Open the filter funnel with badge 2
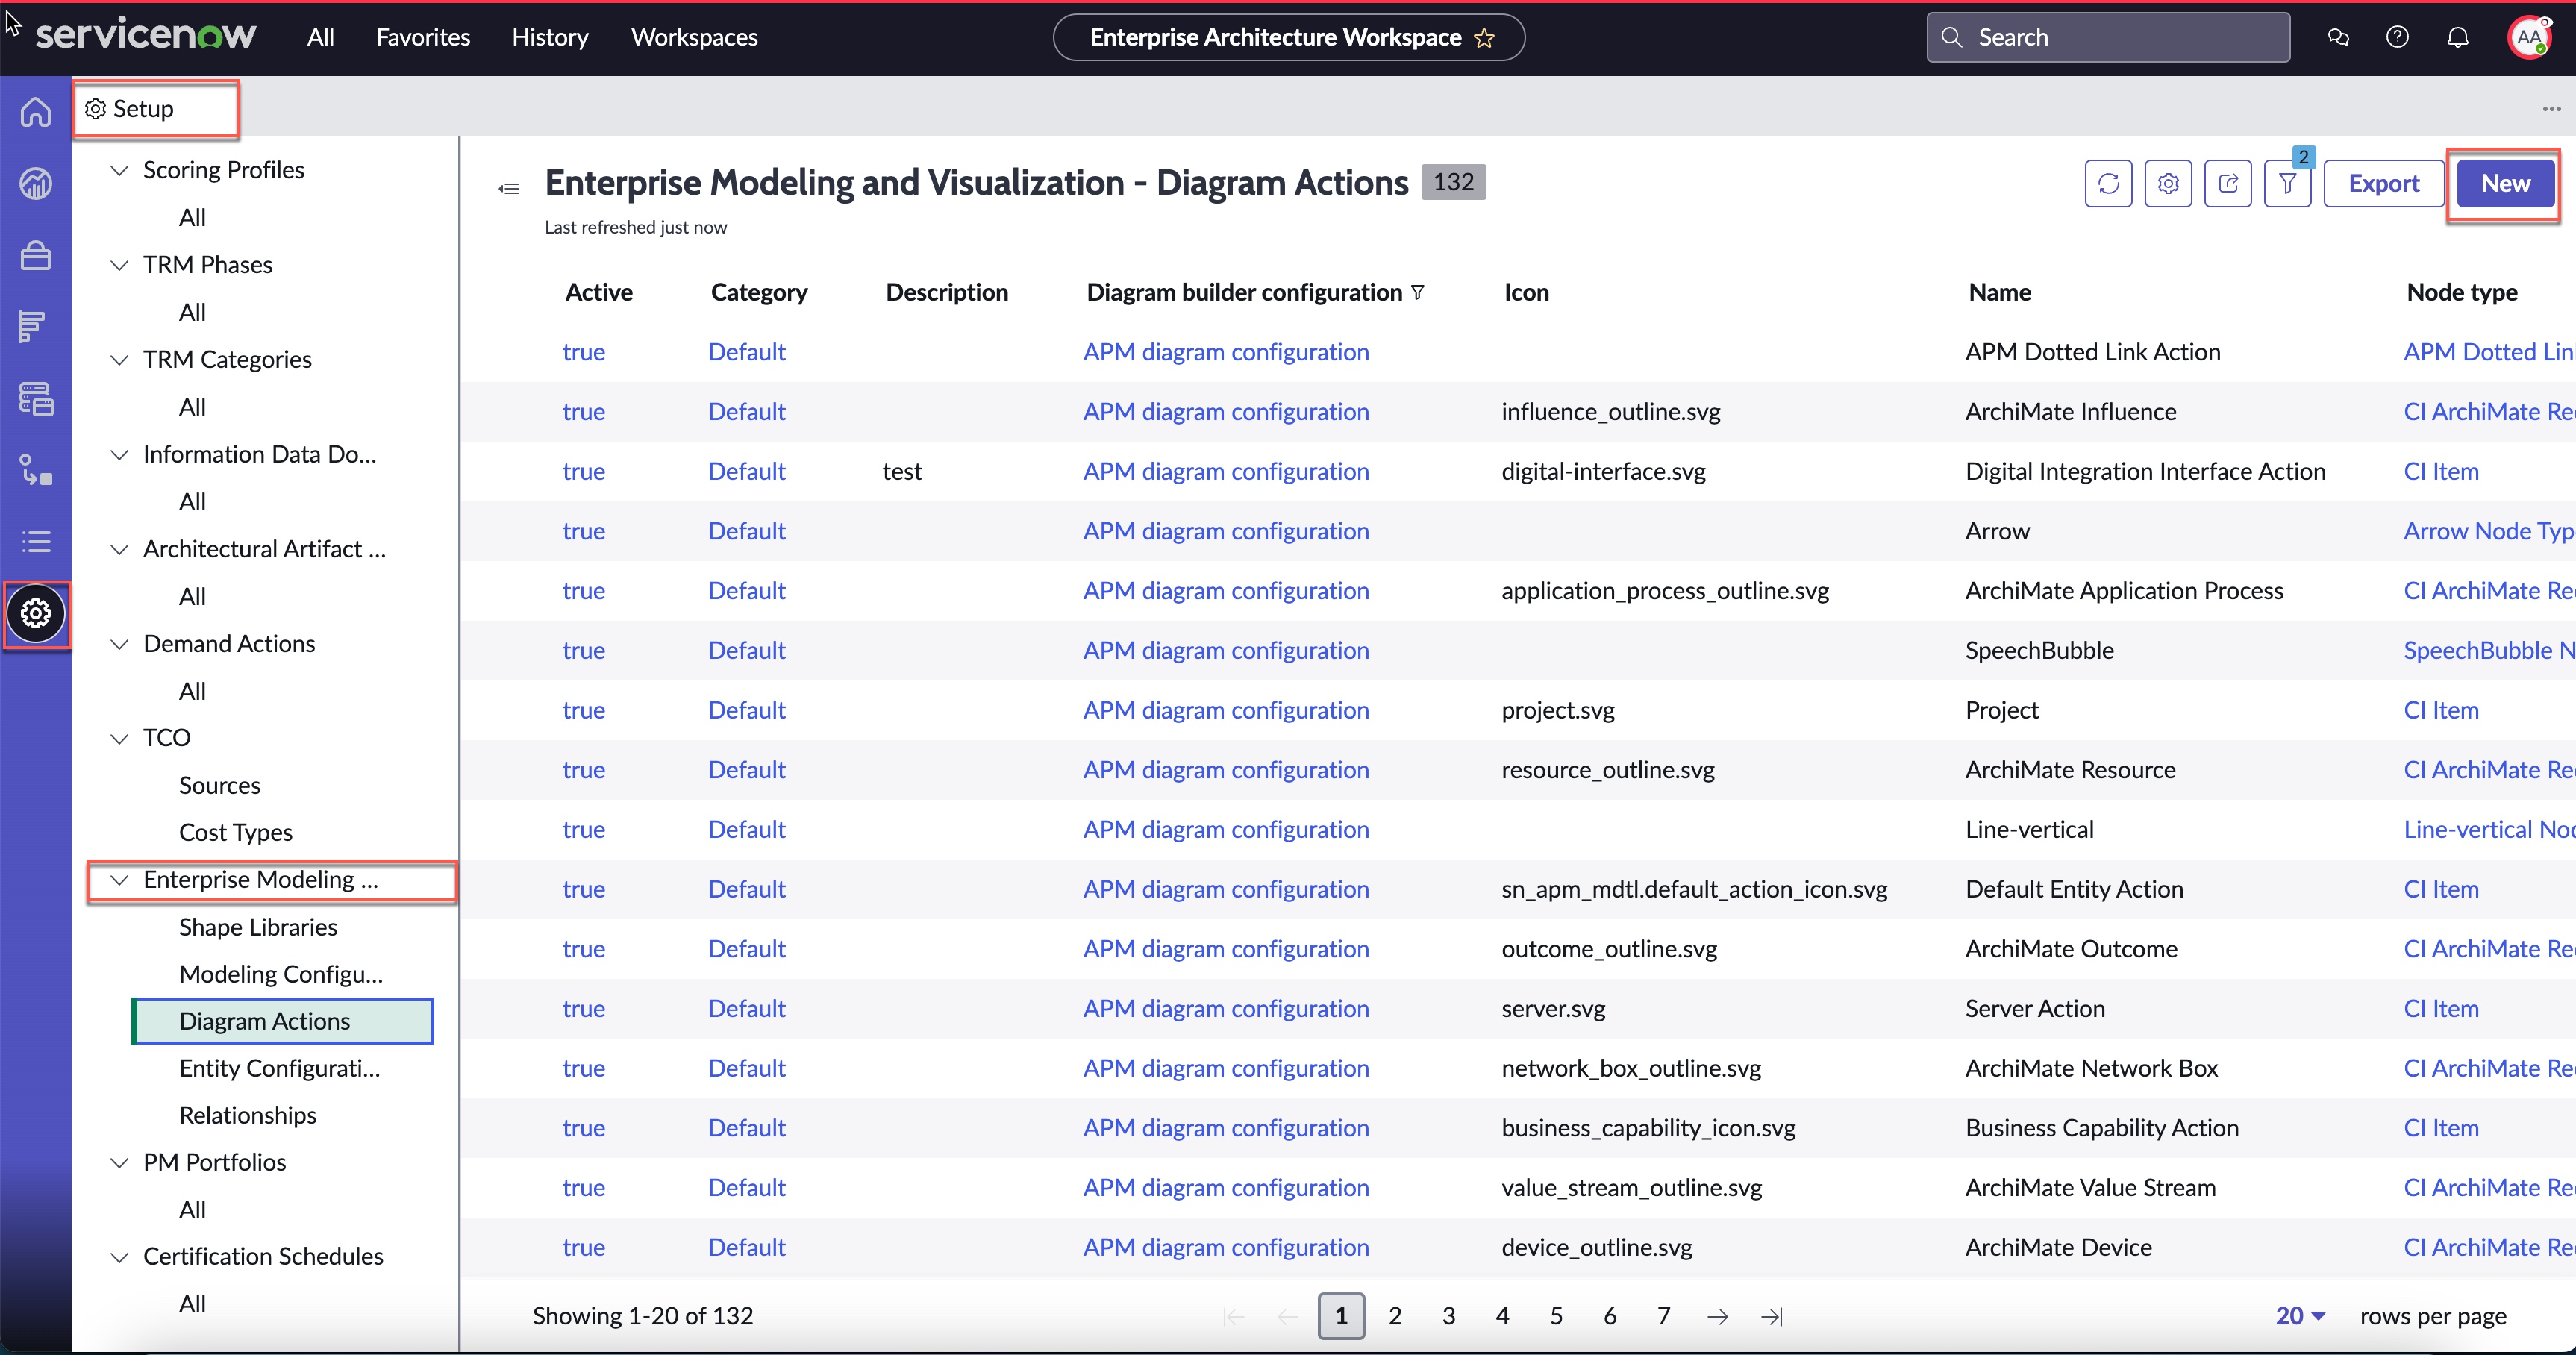The width and height of the screenshot is (2576, 1355). (x=2288, y=183)
